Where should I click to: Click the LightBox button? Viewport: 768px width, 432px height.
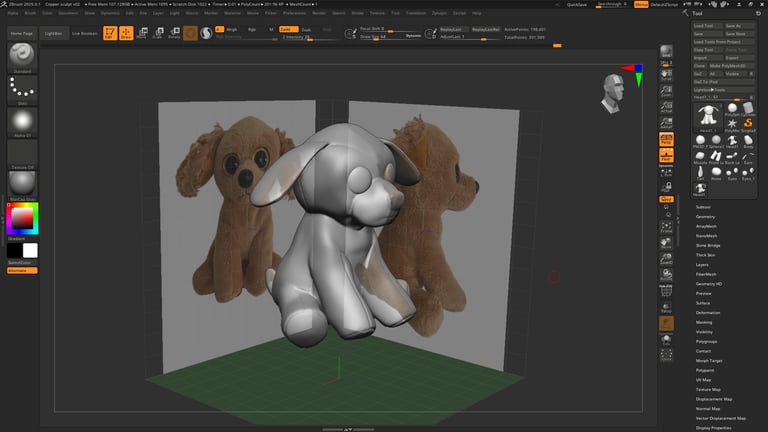(x=52, y=33)
